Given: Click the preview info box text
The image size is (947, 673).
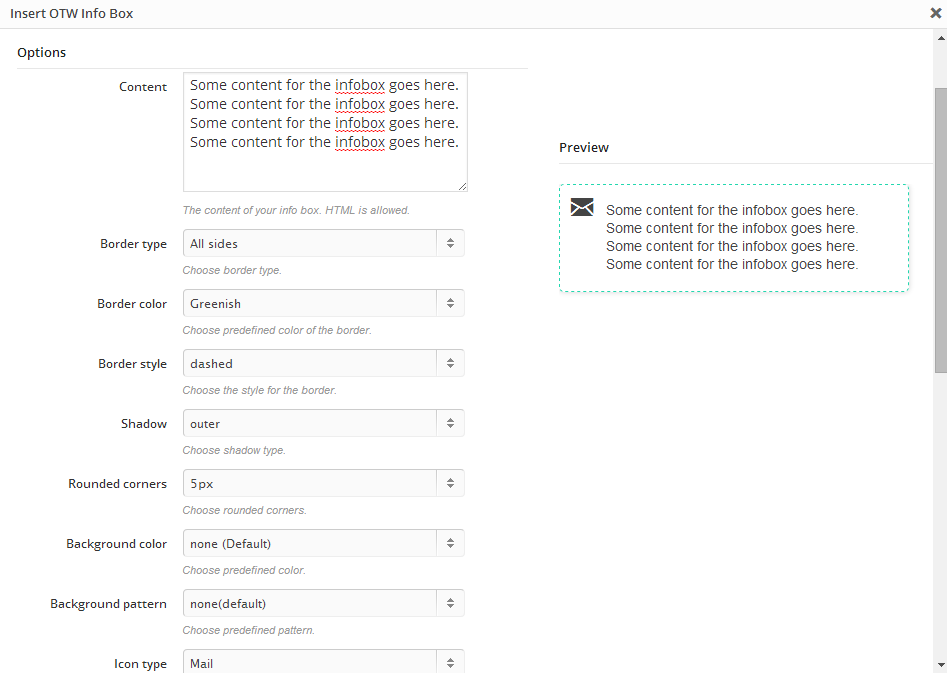Looking at the screenshot, I should click(732, 237).
